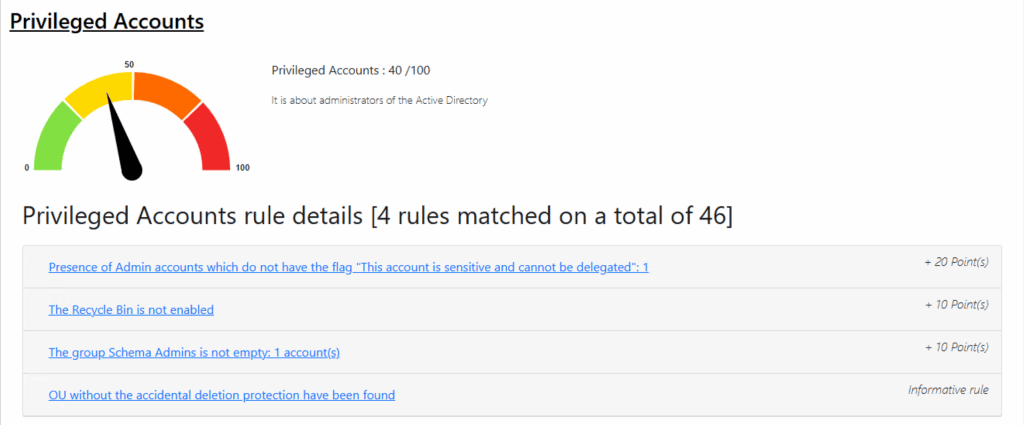The image size is (1024, 425).
Task: Click the gauge's 0 label
Action: (x=27, y=167)
